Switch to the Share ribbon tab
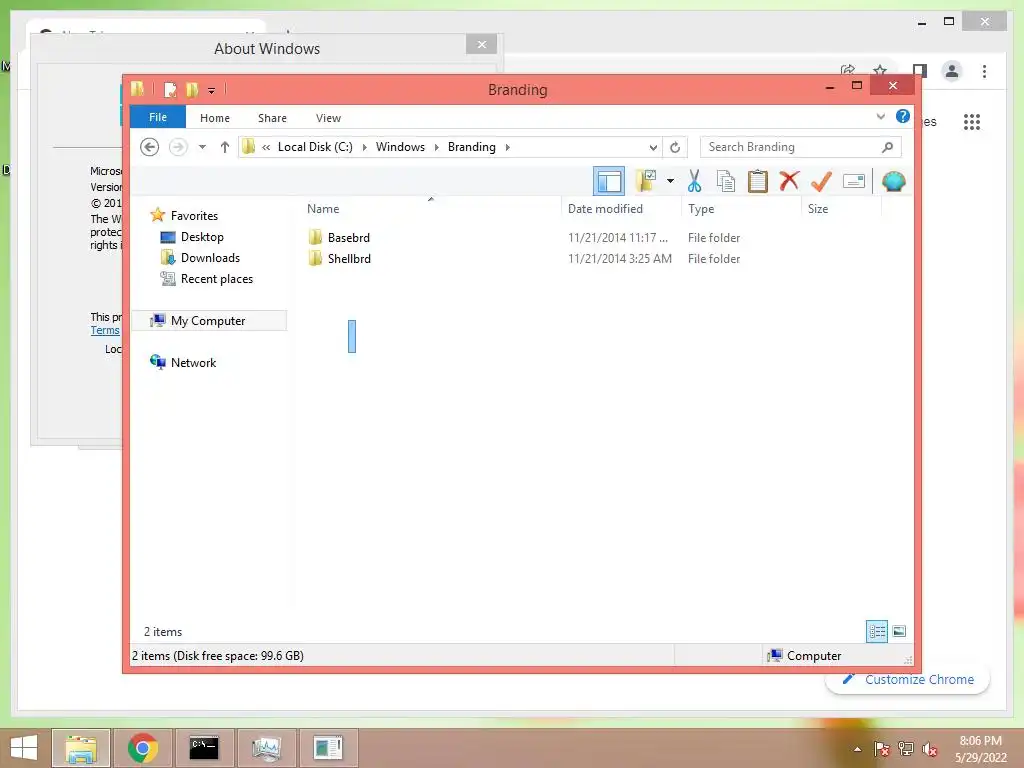1024x768 pixels. [x=272, y=118]
